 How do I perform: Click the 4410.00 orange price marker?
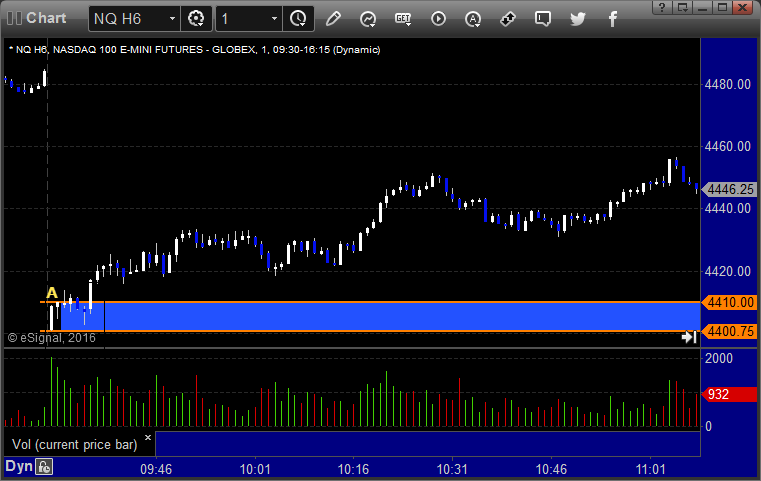point(730,302)
